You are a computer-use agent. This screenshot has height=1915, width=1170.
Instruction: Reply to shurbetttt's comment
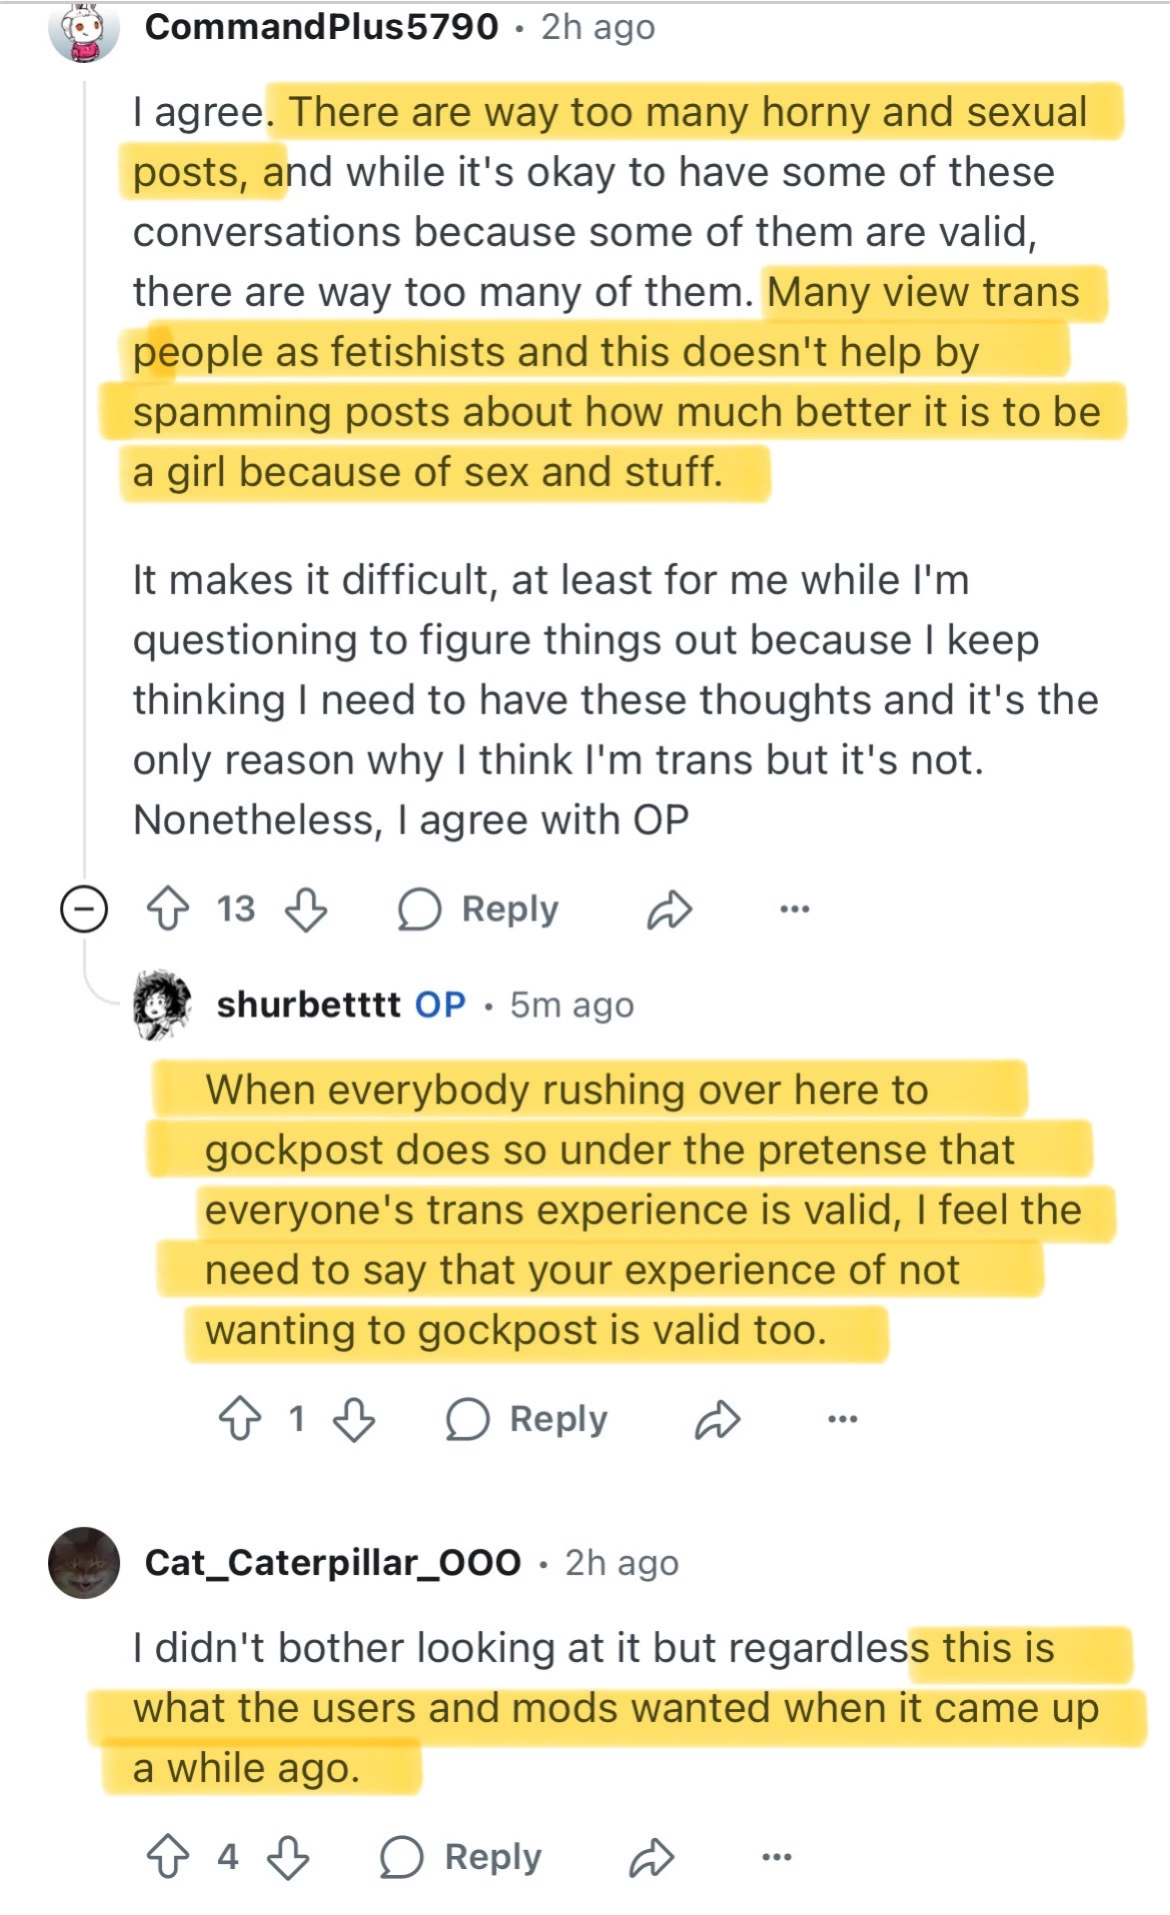pyautogui.click(x=527, y=1419)
